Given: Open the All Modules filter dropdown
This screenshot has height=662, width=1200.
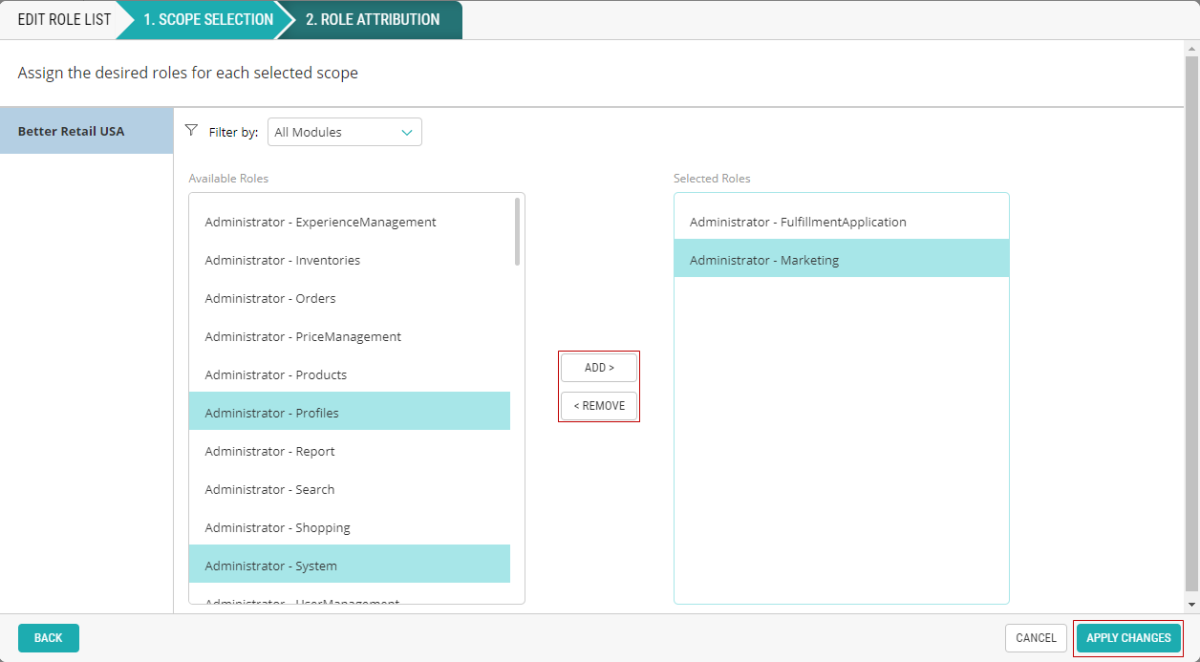Looking at the screenshot, I should (x=344, y=132).
